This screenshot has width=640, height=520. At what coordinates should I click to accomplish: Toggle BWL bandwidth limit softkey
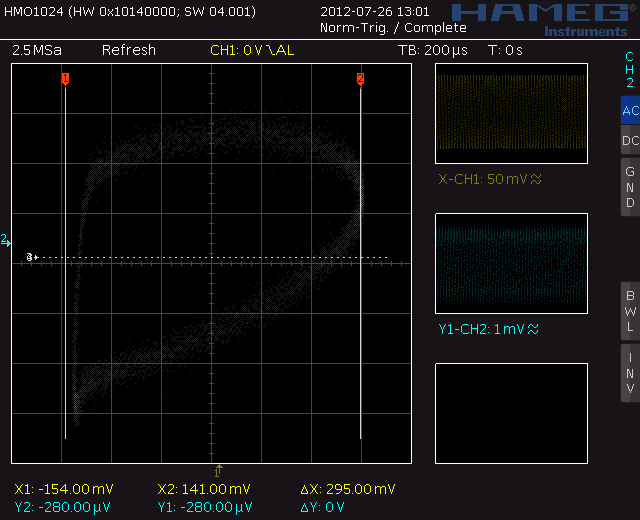[629, 311]
